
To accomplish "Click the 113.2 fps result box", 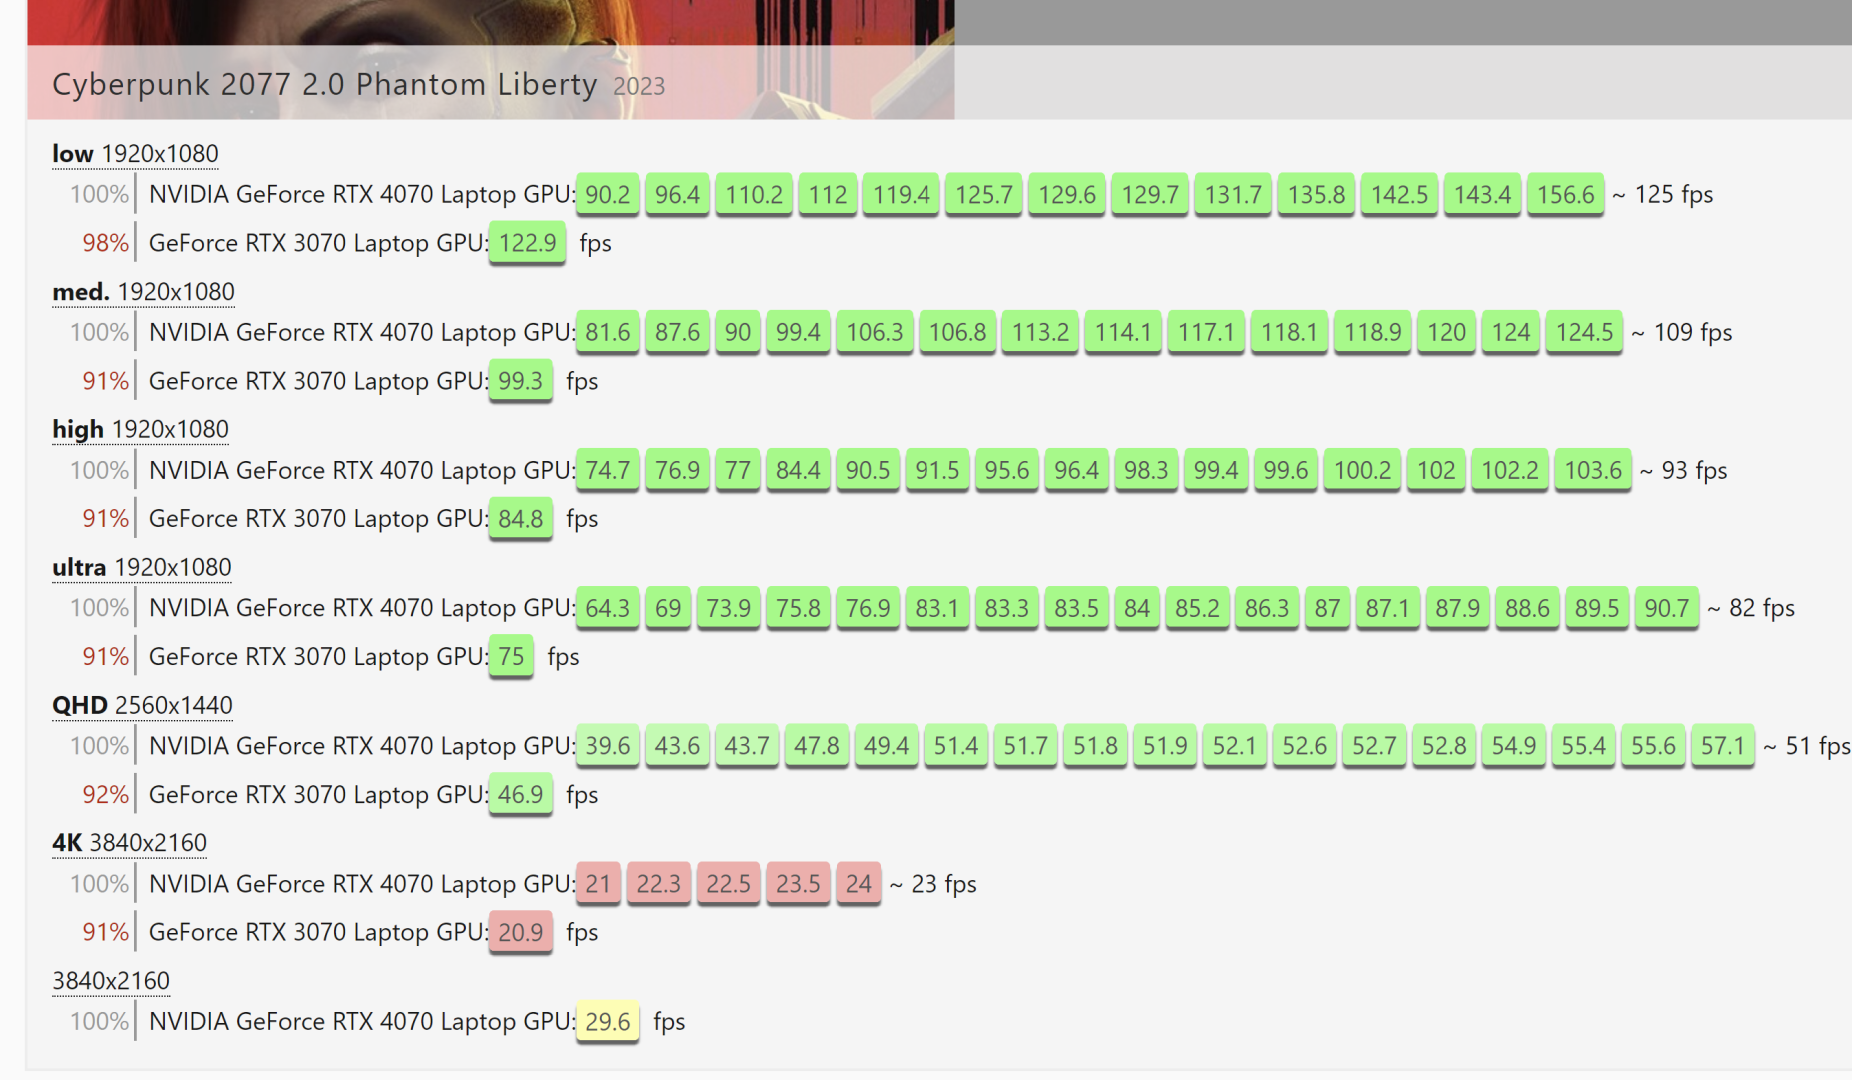I will (1040, 332).
